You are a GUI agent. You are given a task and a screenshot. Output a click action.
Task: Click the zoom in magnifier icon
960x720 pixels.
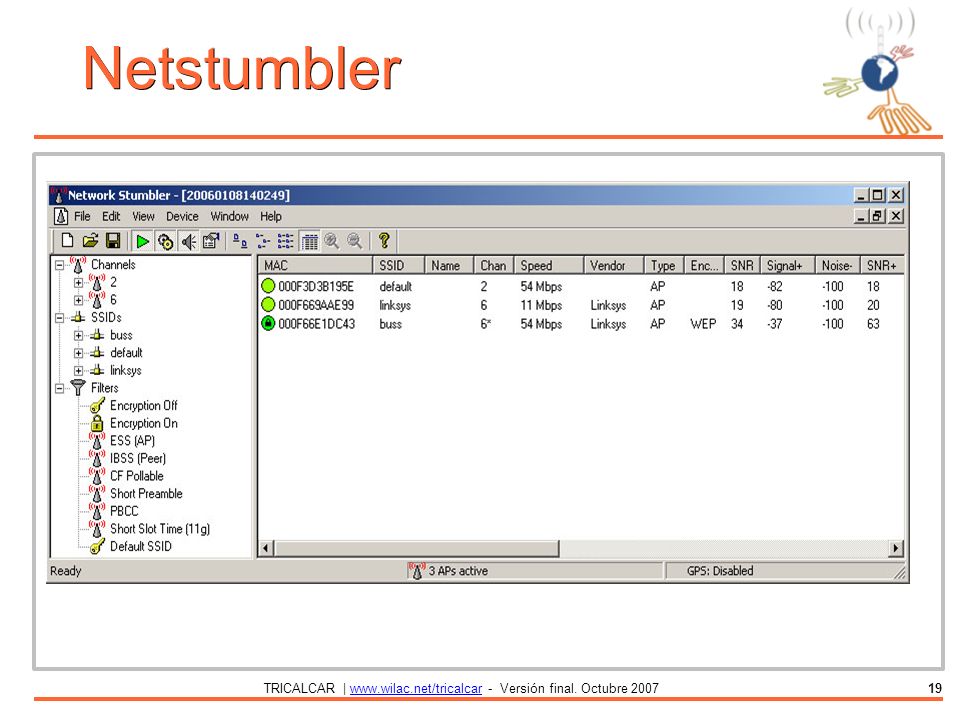pyautogui.click(x=332, y=241)
